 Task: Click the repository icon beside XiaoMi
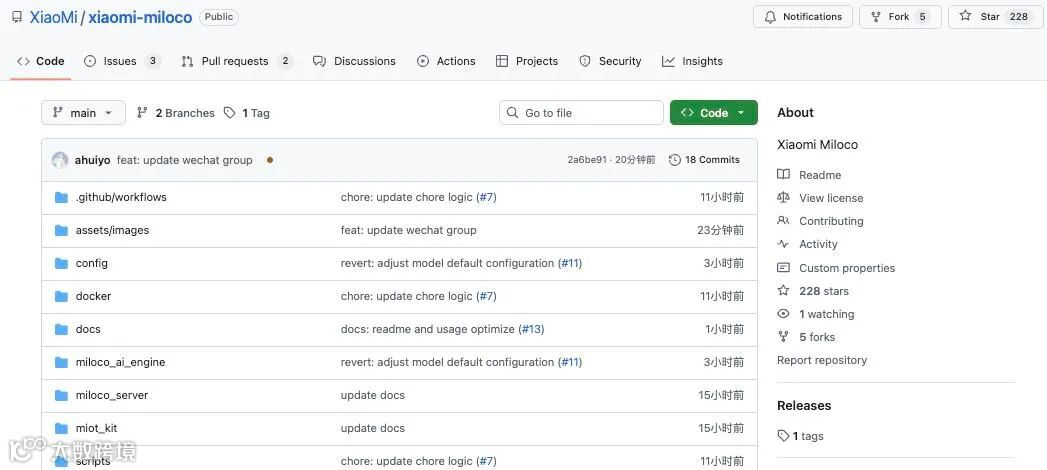[x=17, y=17]
